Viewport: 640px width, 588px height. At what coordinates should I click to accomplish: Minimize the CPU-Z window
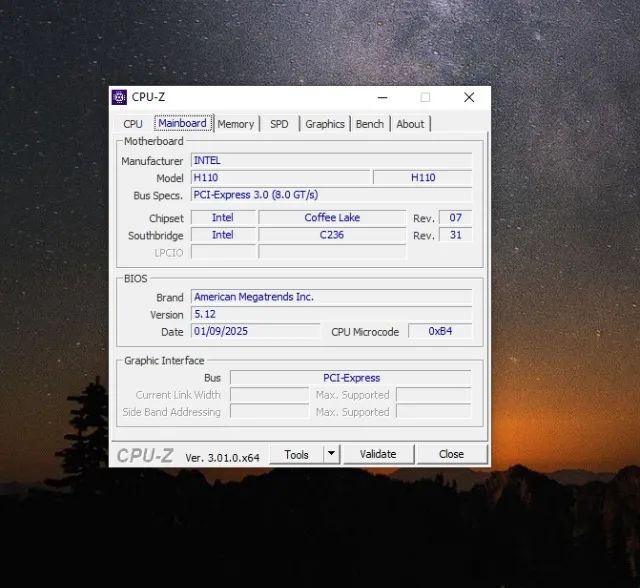coord(382,98)
